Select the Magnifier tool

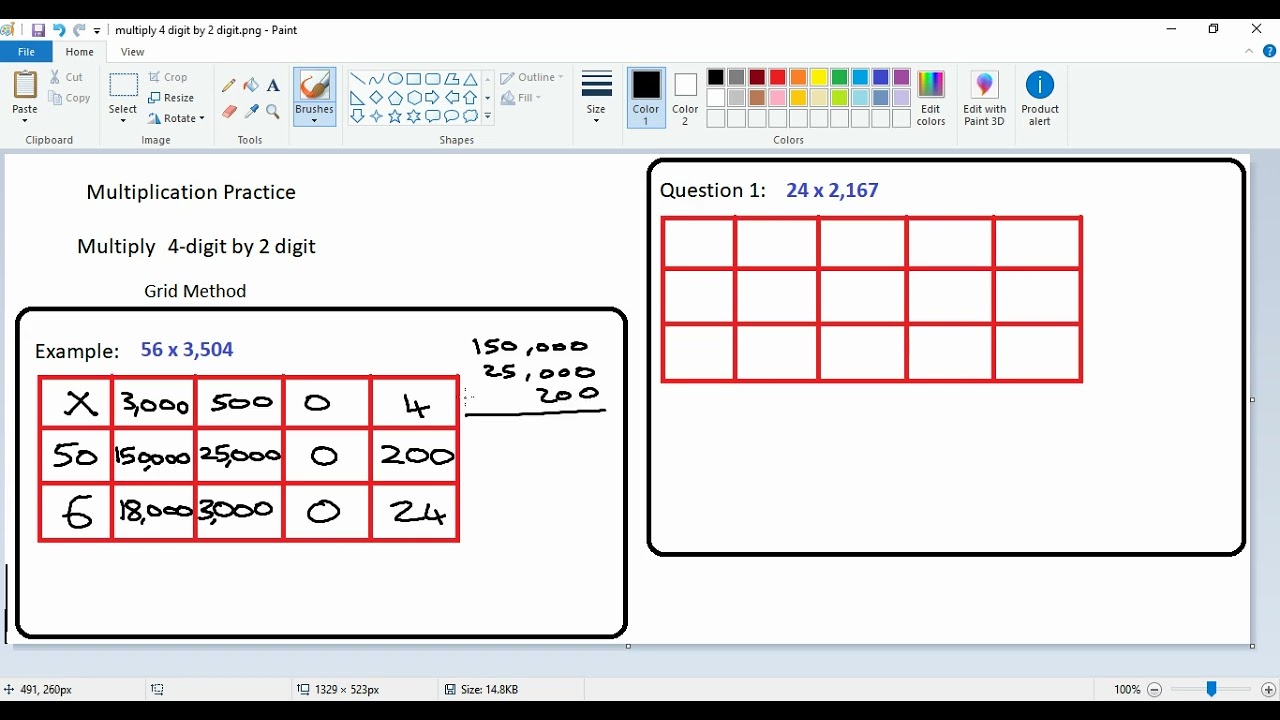(273, 112)
